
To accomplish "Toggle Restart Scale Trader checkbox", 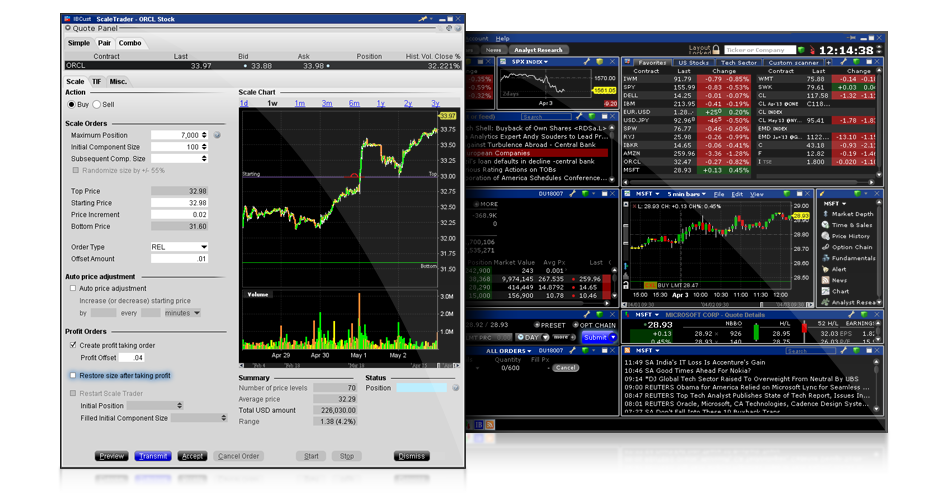I will pyautogui.click(x=73, y=393).
